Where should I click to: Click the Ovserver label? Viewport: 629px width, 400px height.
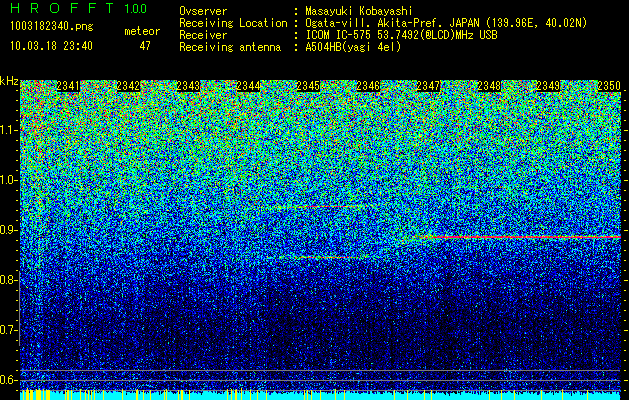pyautogui.click(x=203, y=11)
